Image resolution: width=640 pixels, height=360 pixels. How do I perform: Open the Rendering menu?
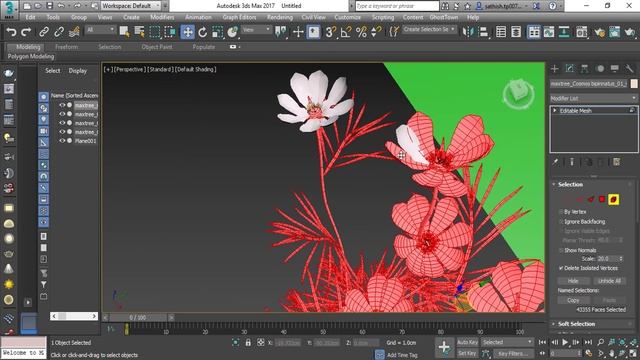[280, 18]
